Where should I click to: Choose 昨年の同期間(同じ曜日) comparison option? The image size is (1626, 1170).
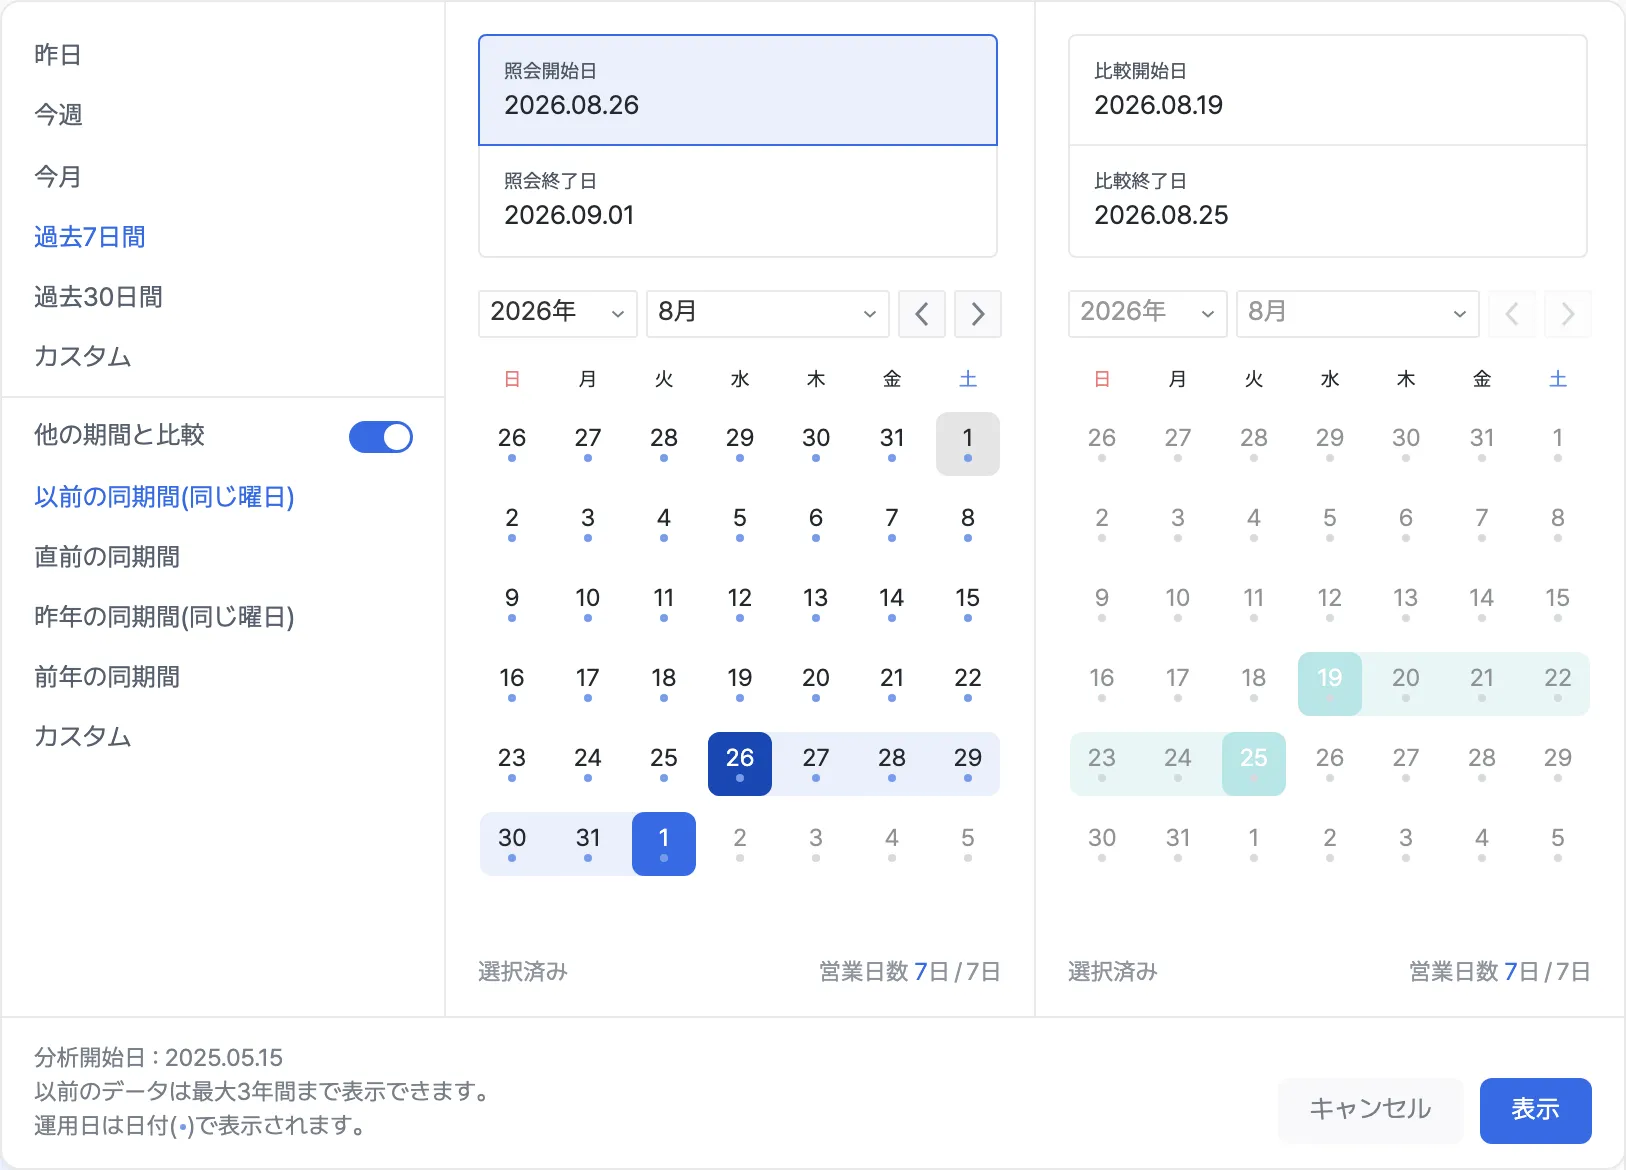tap(164, 617)
